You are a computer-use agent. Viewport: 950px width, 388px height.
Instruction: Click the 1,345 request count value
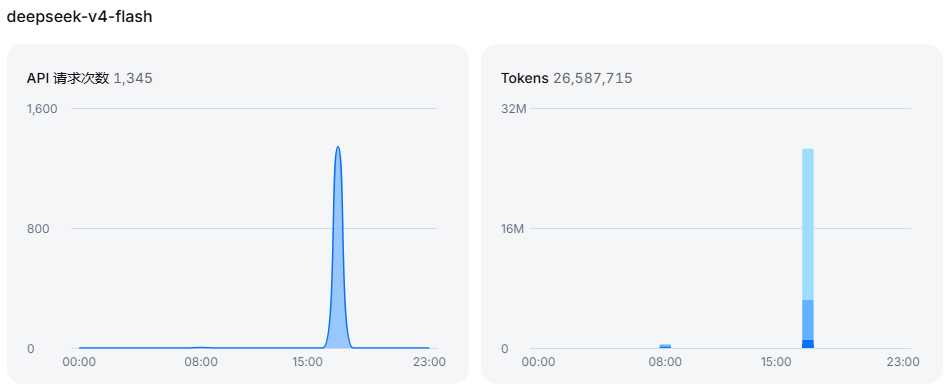coord(133,78)
